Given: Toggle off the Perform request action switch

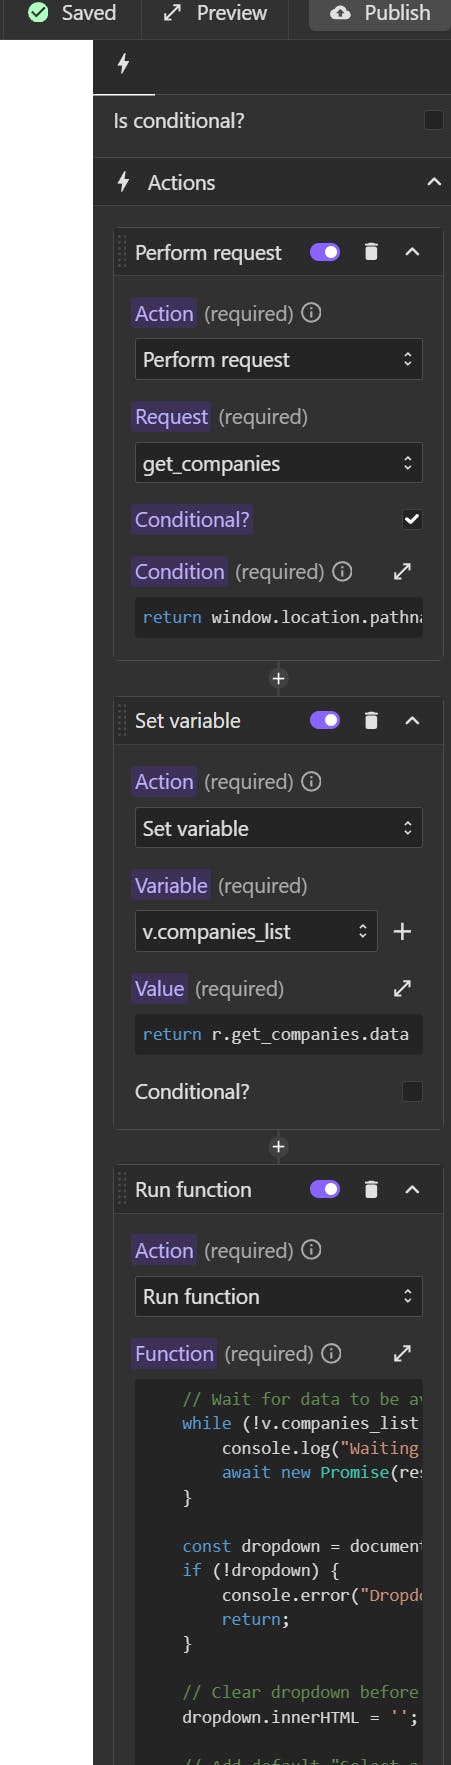Looking at the screenshot, I should 325,252.
